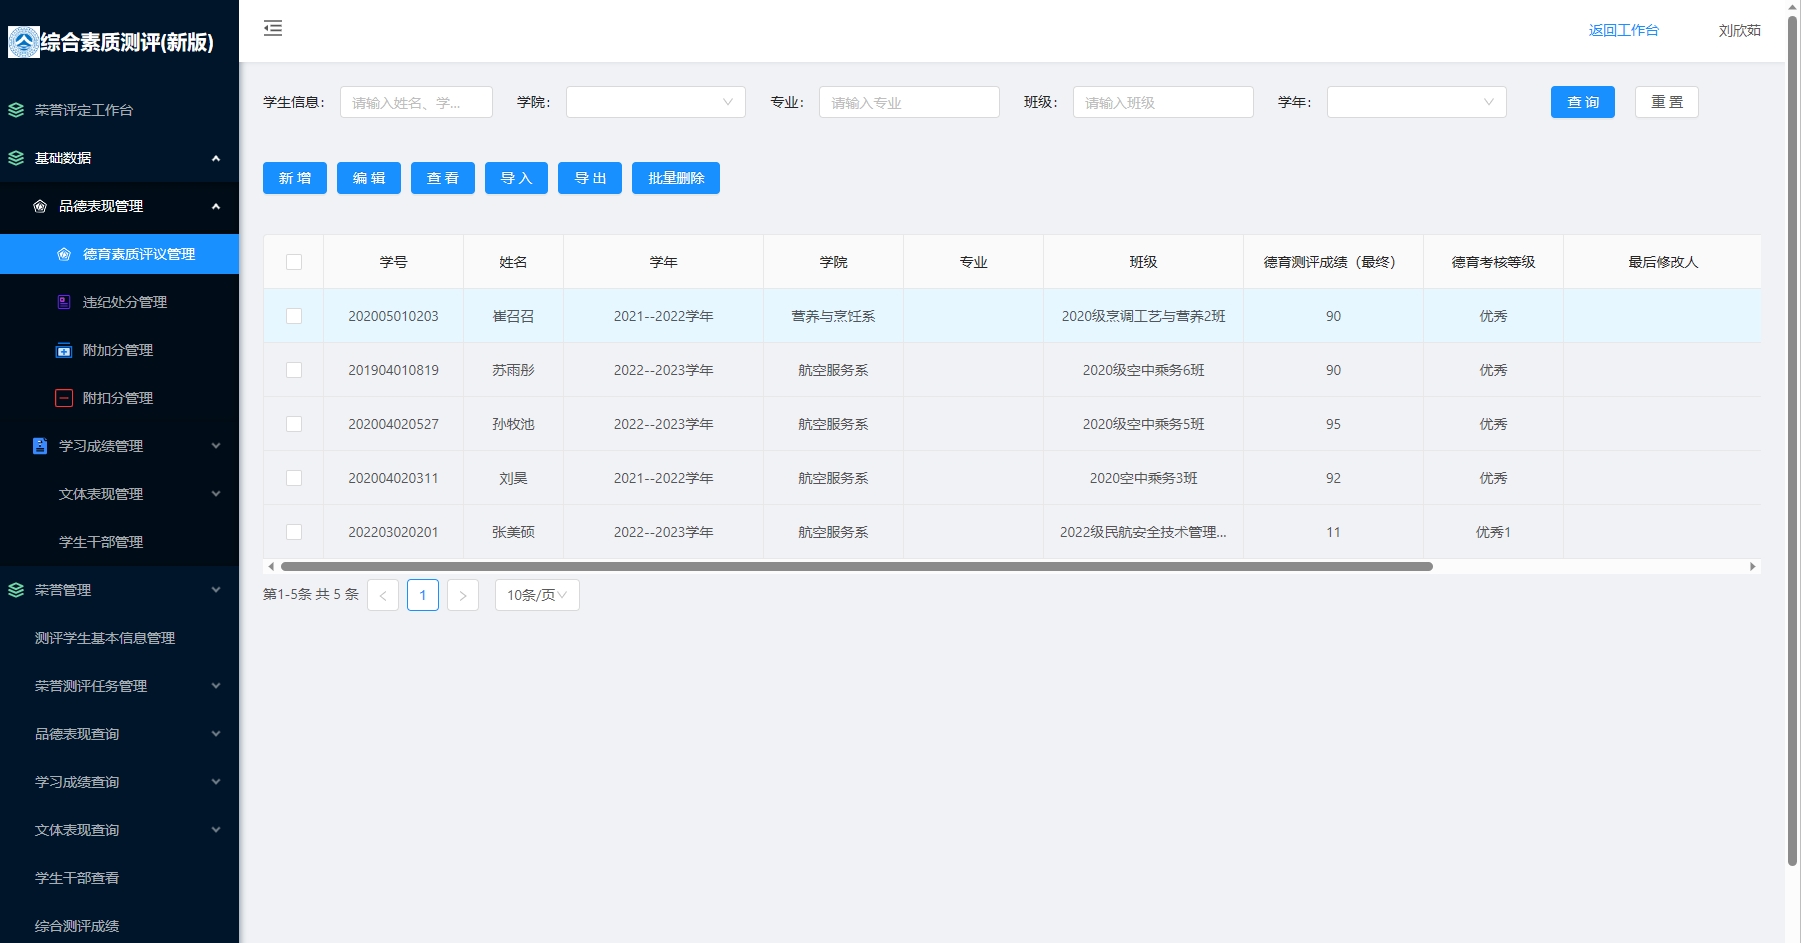The height and width of the screenshot is (943, 1801).
Task: Click the 查看 button
Action: [443, 178]
